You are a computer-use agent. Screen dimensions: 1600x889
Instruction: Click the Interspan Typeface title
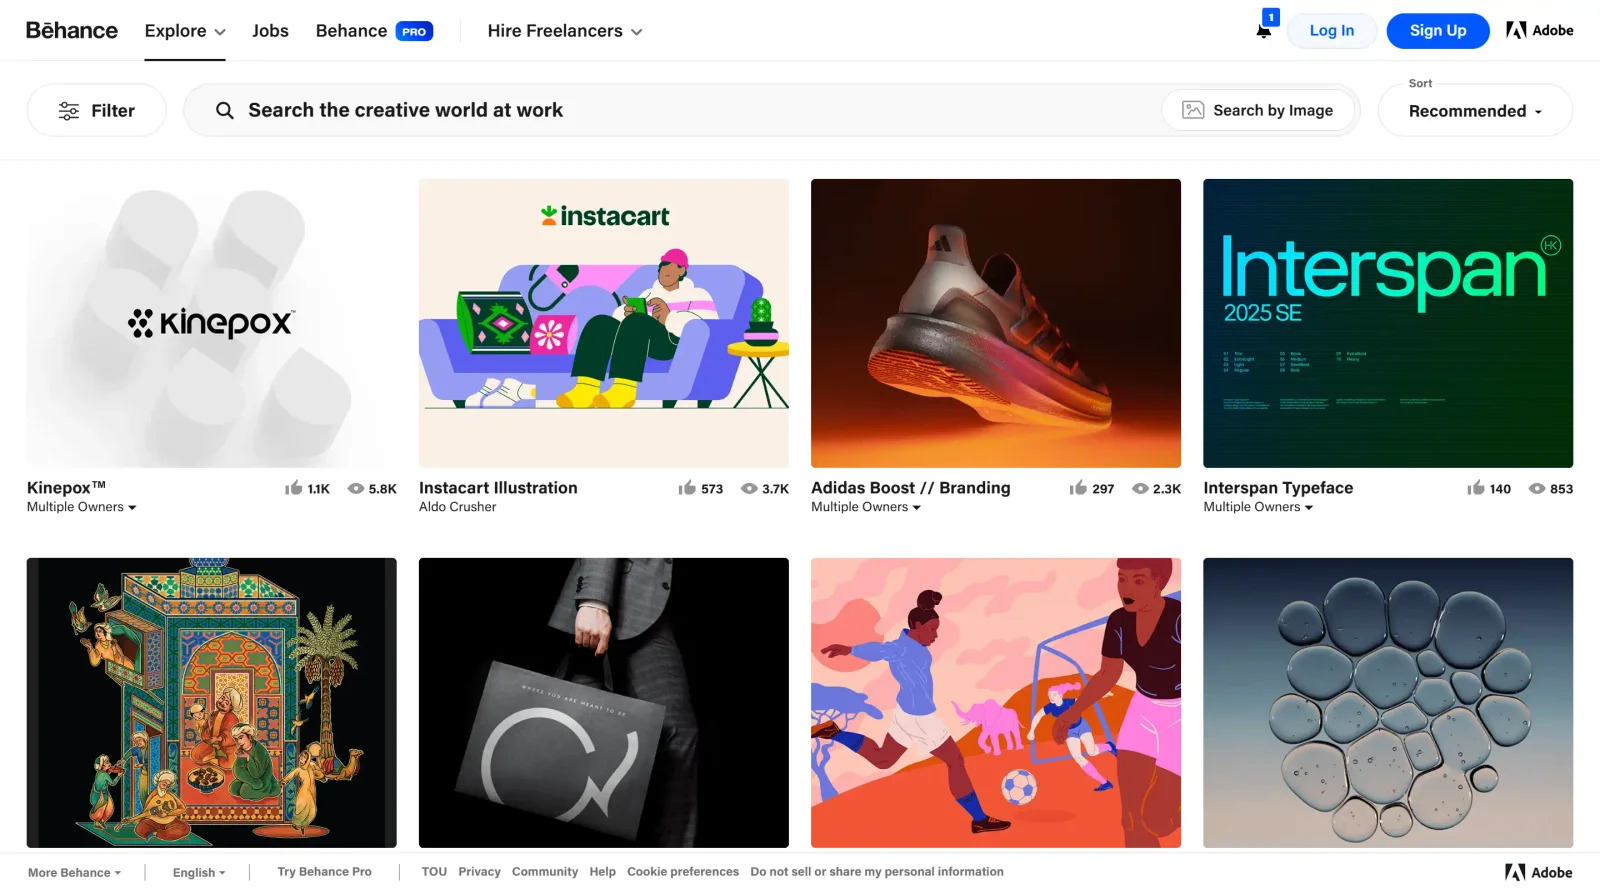(x=1278, y=488)
